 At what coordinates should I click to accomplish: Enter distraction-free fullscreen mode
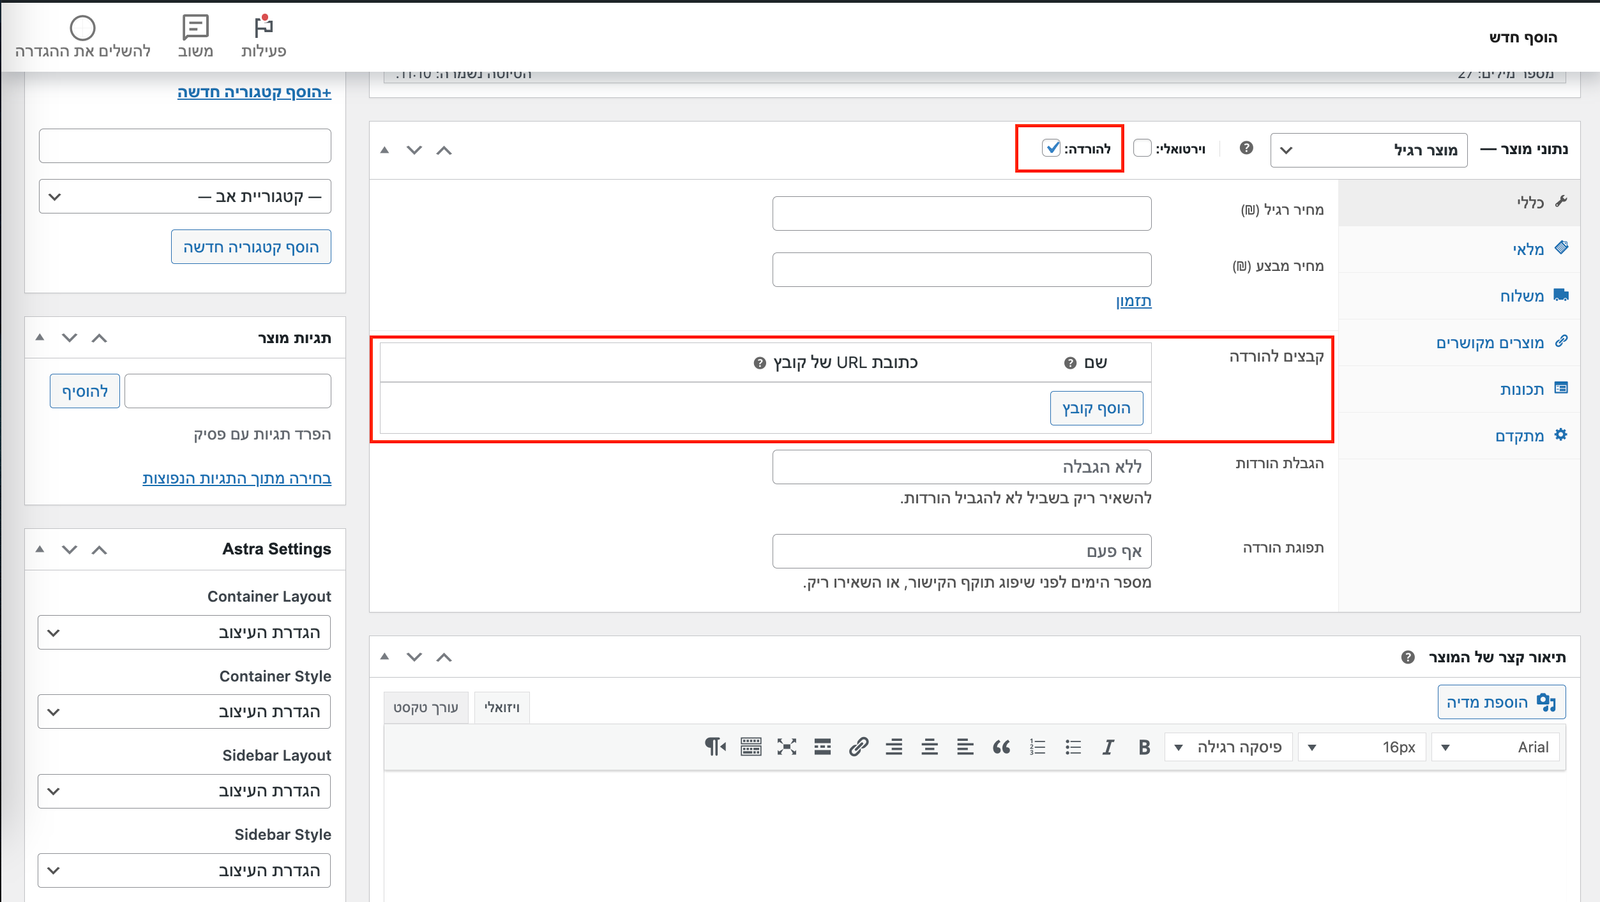coord(787,747)
